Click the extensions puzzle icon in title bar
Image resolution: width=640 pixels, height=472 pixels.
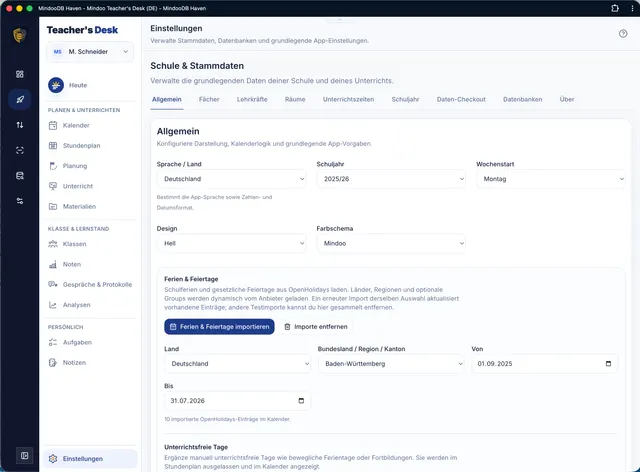pos(615,8)
